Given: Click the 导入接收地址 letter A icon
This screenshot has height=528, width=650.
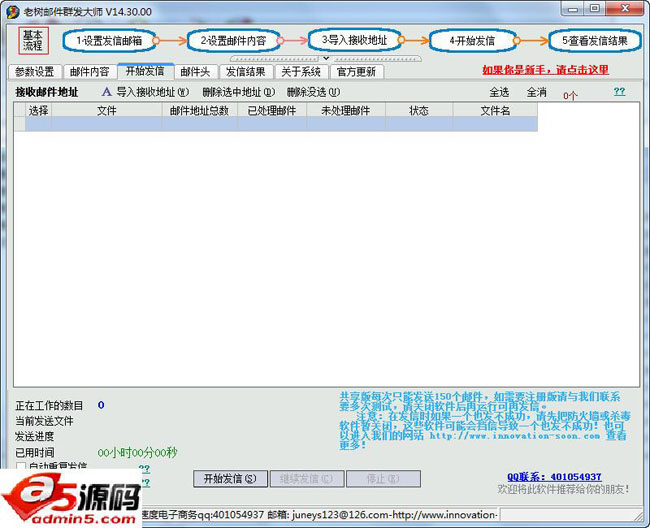Looking at the screenshot, I should (107, 92).
